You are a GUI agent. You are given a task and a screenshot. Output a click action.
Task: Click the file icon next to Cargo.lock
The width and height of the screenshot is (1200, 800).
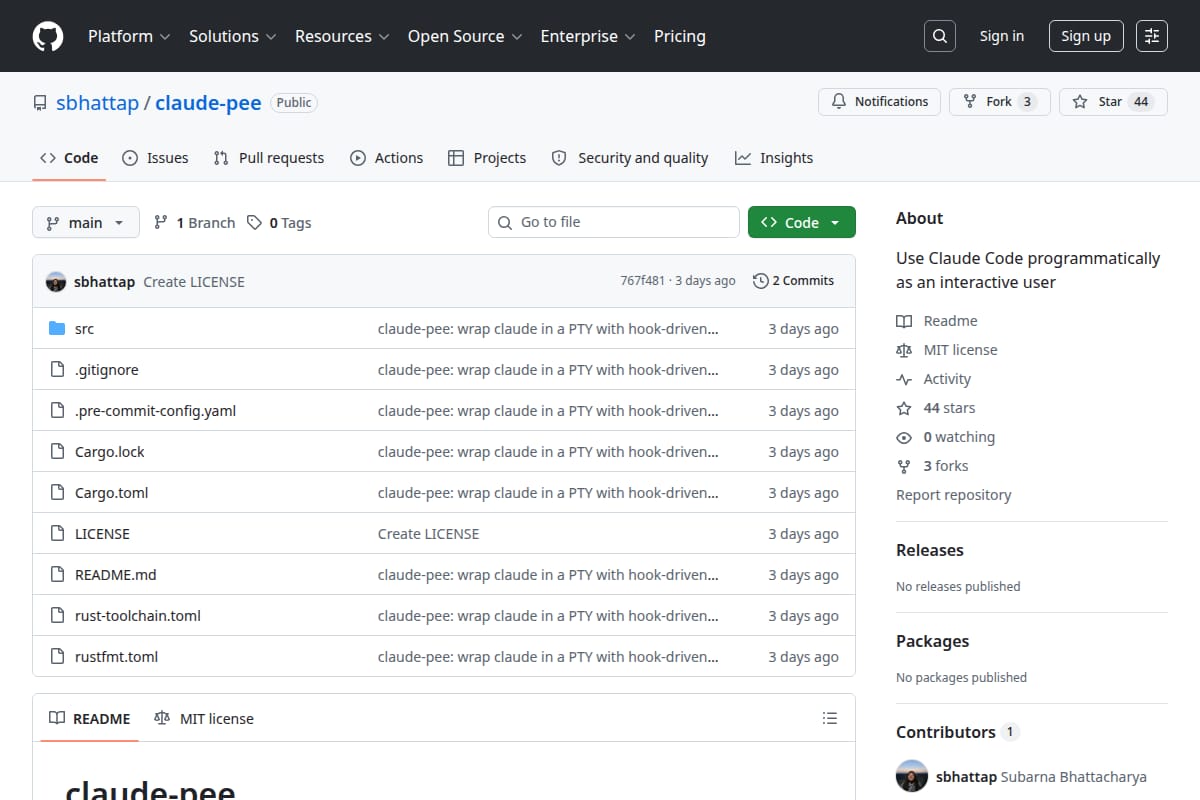57,452
